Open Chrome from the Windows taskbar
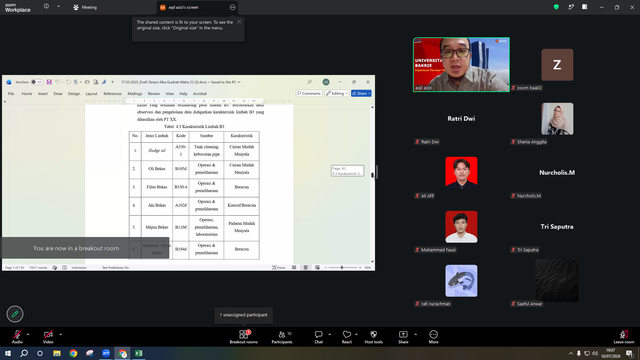This screenshot has height=360, width=640. (x=73, y=353)
